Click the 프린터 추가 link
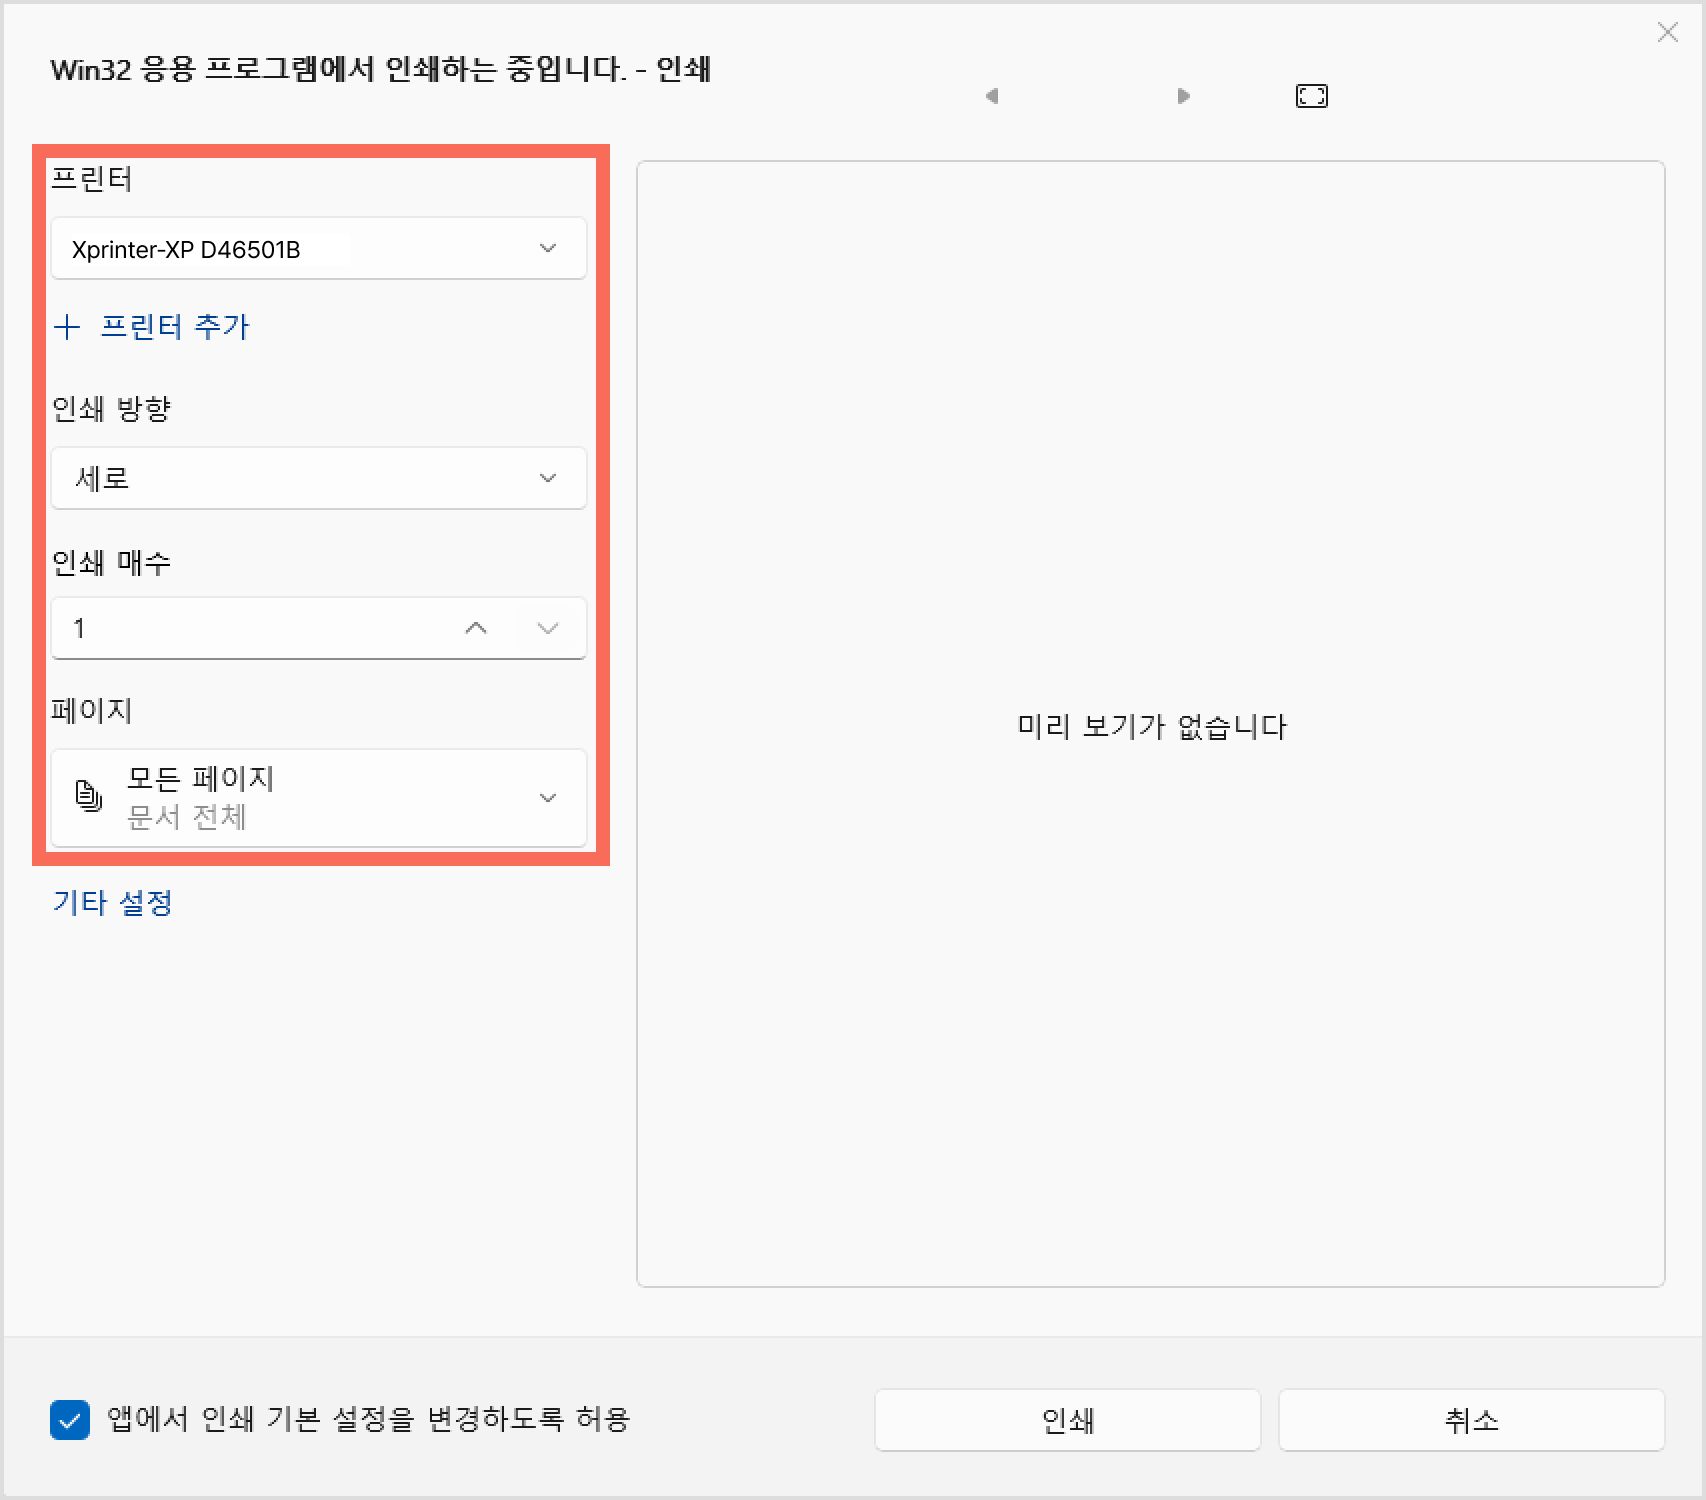This screenshot has width=1706, height=1500. pyautogui.click(x=175, y=327)
